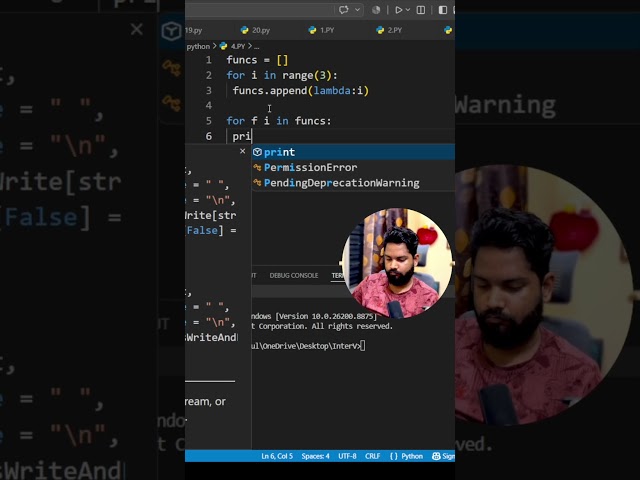Screen dimensions: 640x480
Task: Click the 'for i in range(3):' line
Action: tap(282, 75)
